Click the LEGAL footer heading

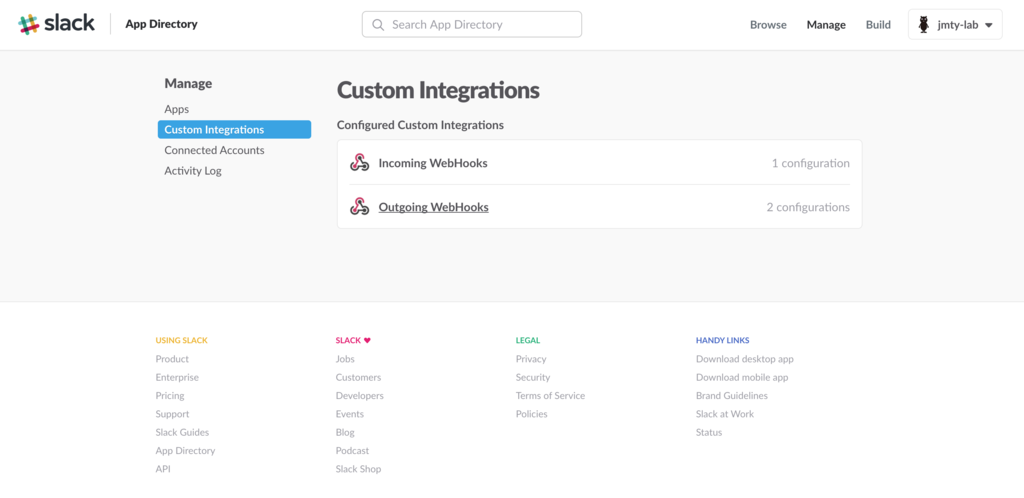[x=528, y=340]
